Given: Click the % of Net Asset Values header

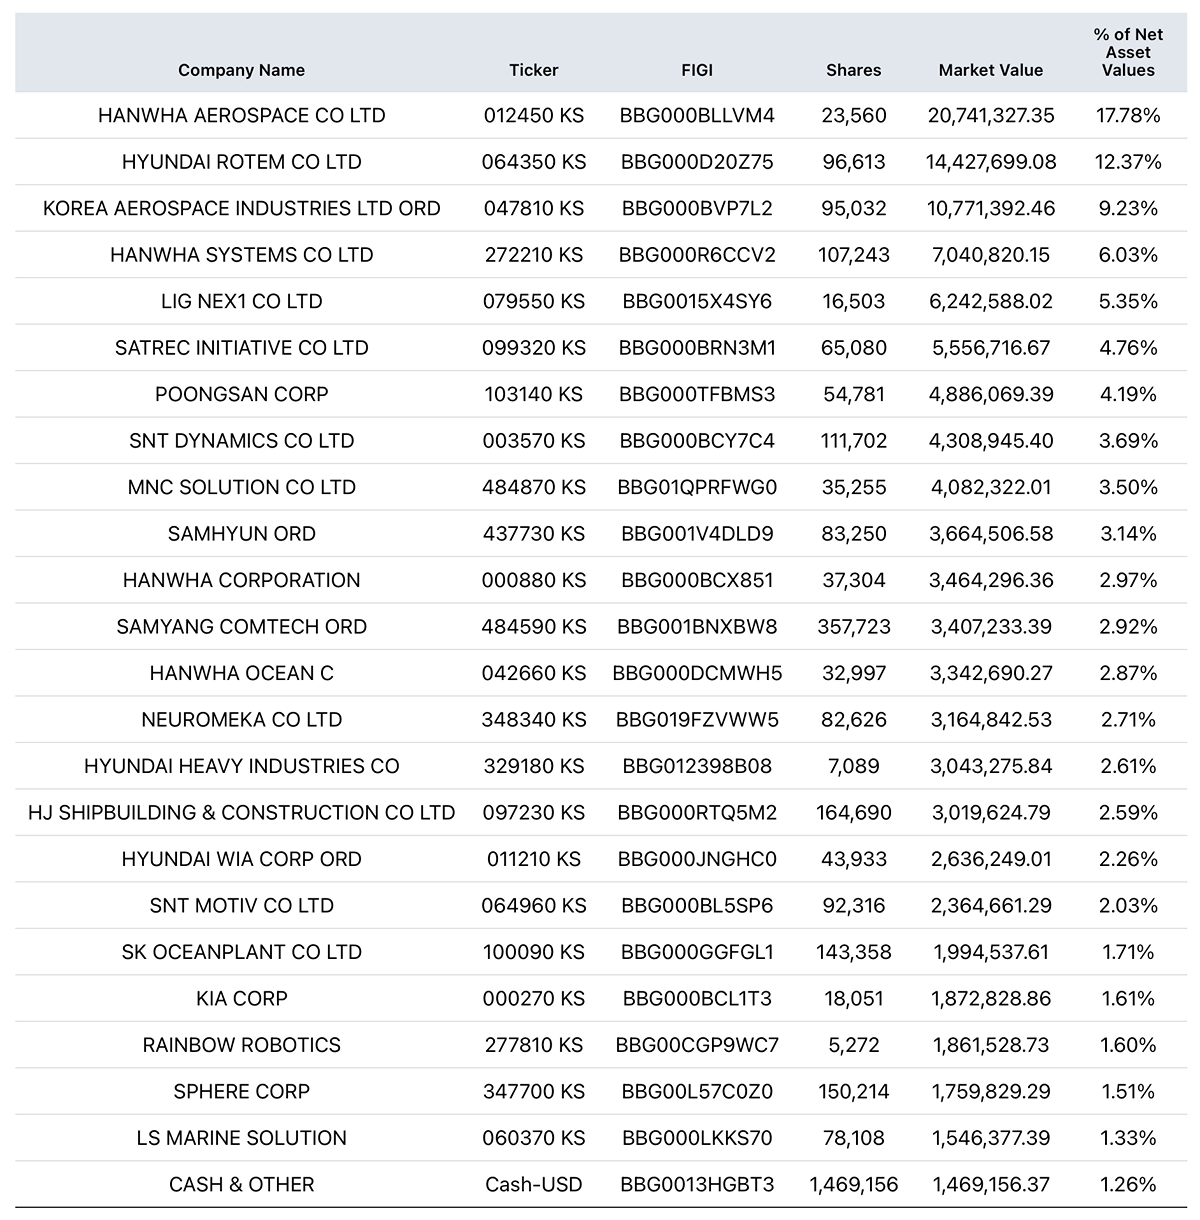Looking at the screenshot, I should pos(1127,52).
